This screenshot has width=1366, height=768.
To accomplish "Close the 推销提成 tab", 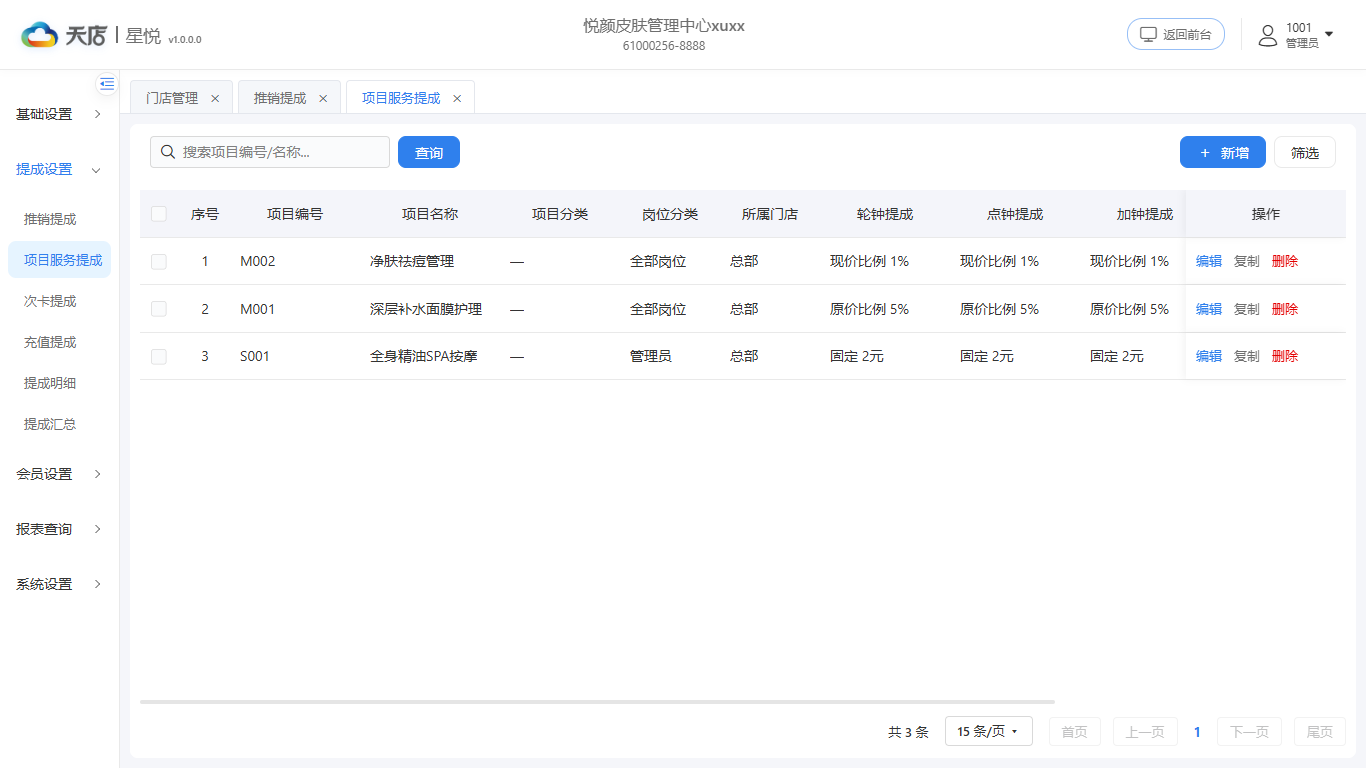I will coord(323,98).
